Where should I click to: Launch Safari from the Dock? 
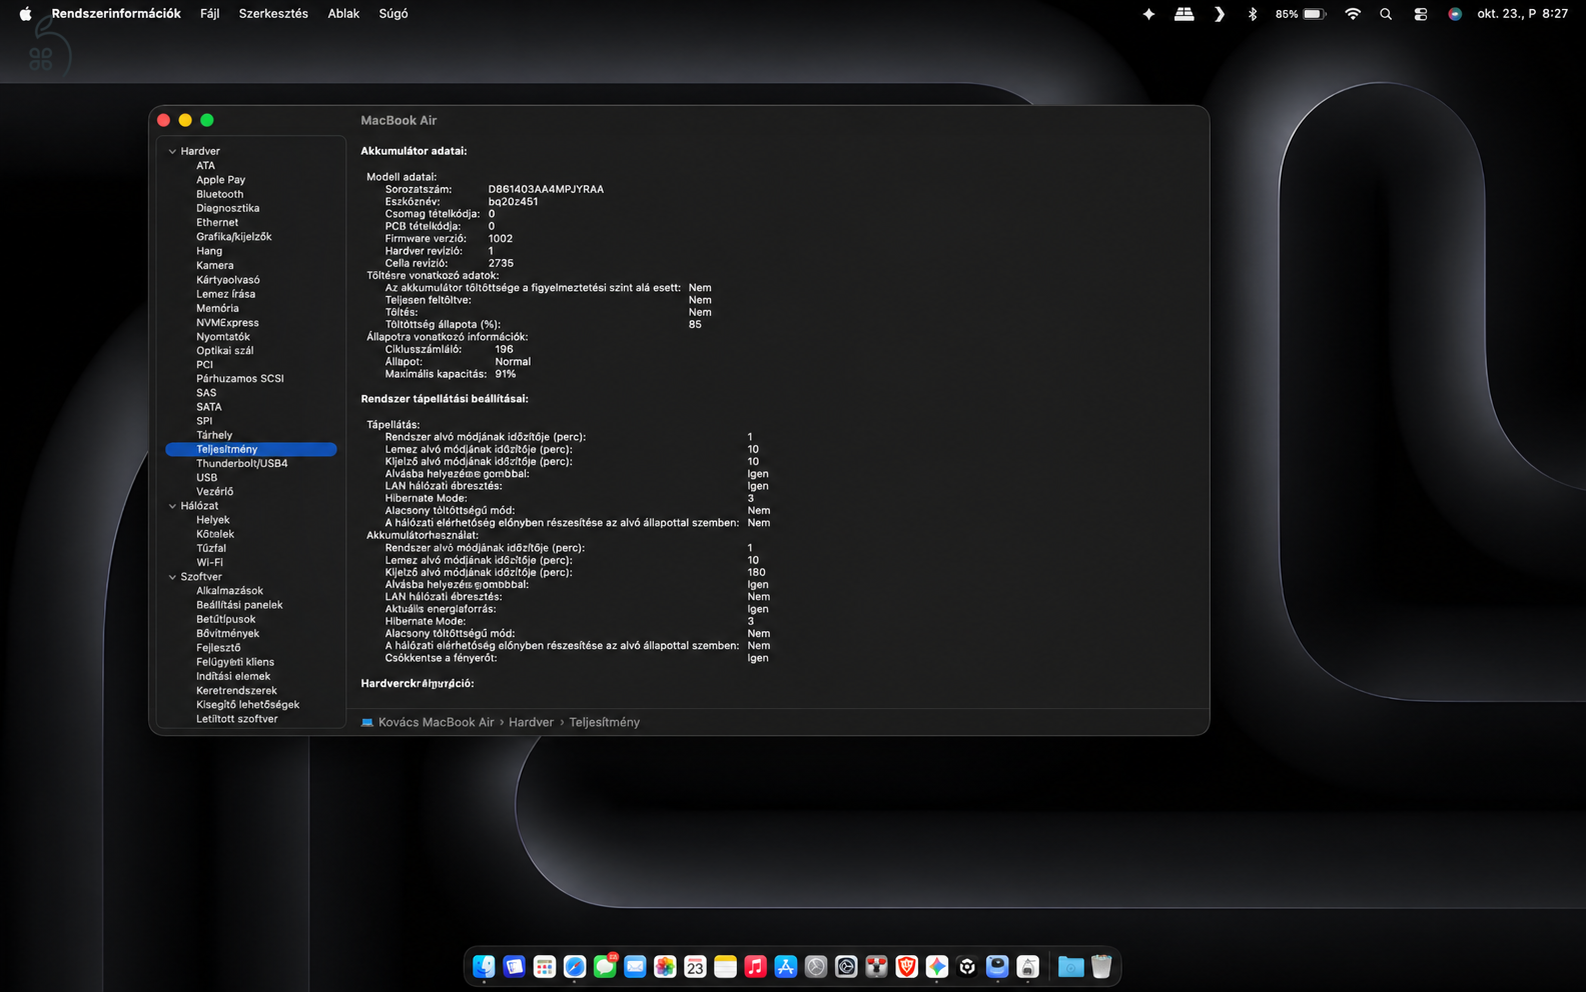(x=575, y=966)
